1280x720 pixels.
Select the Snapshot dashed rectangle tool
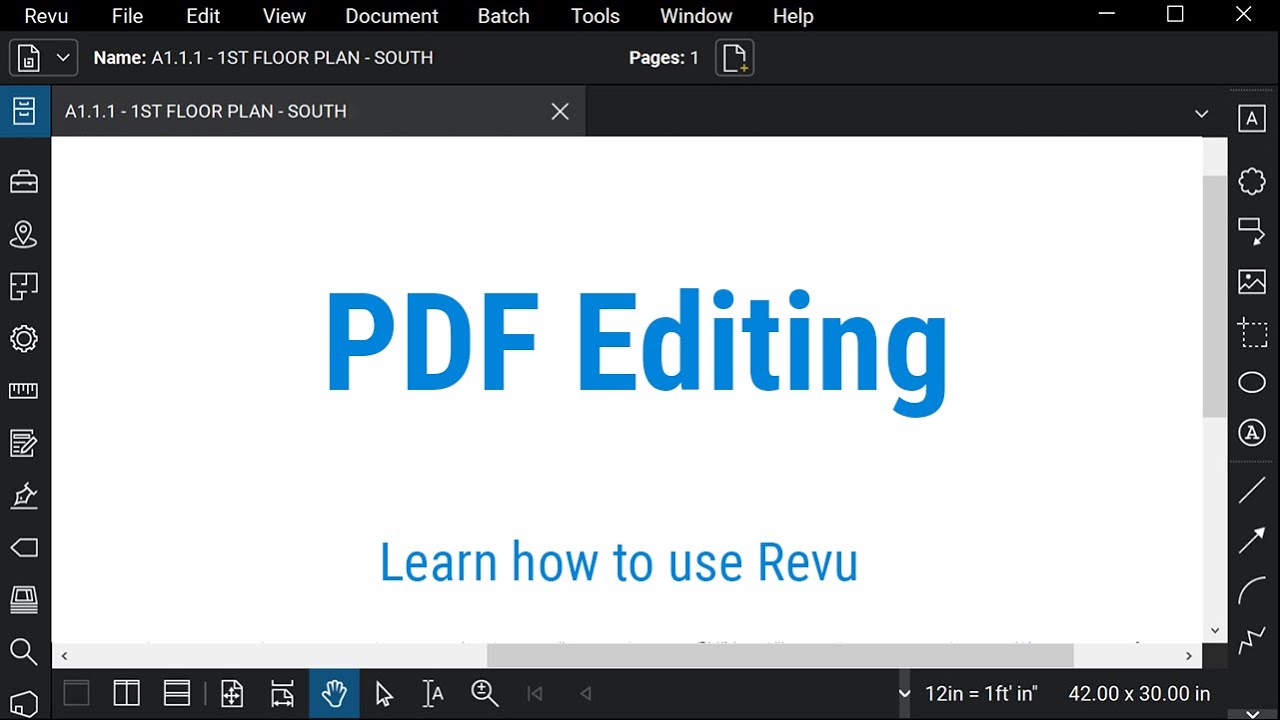pyautogui.click(x=1252, y=332)
